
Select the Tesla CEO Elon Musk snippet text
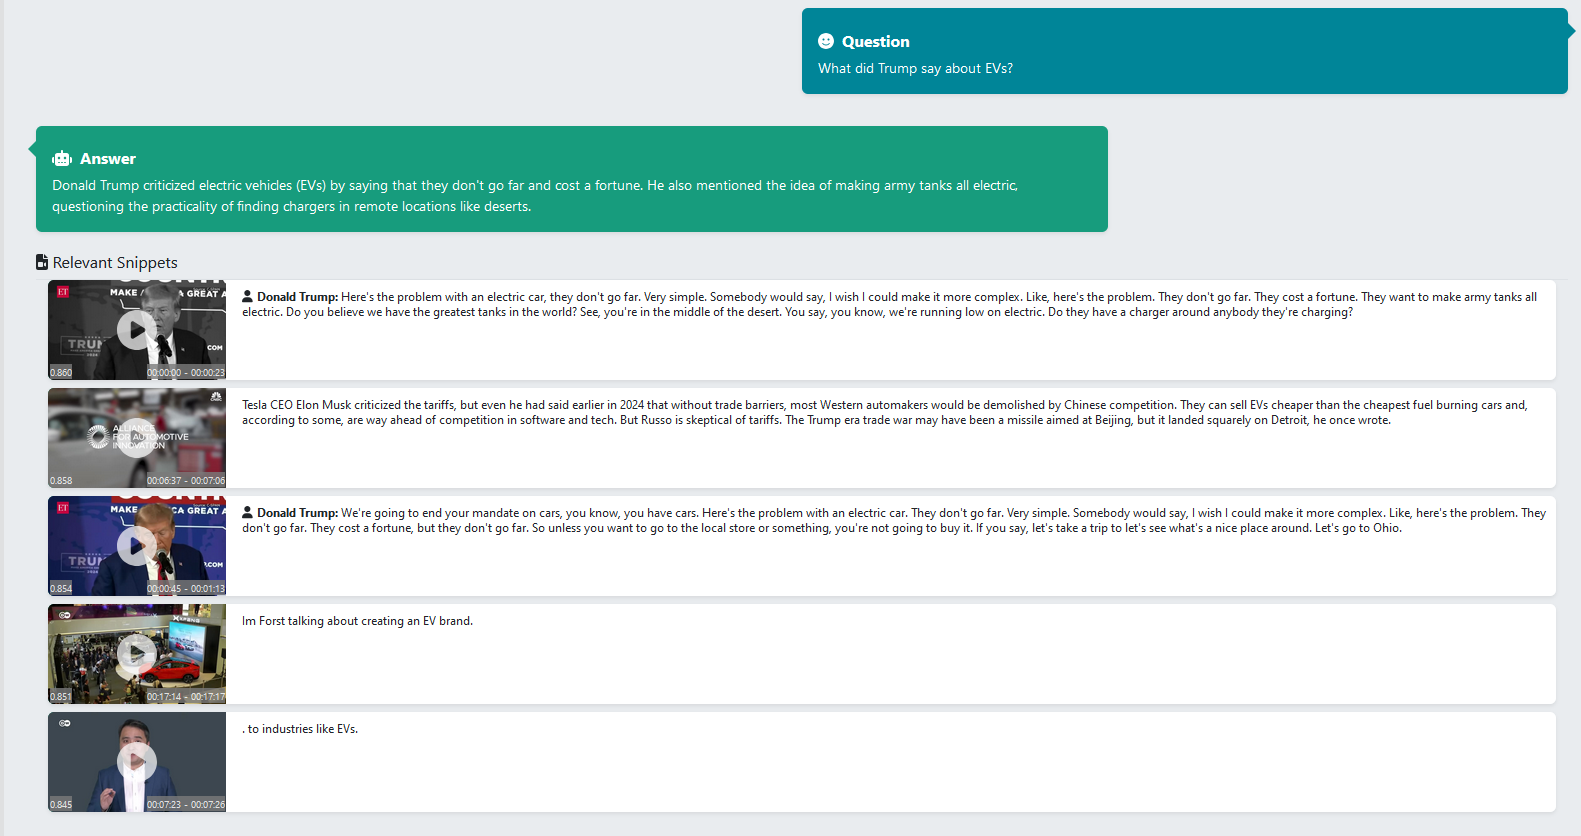click(x=884, y=412)
